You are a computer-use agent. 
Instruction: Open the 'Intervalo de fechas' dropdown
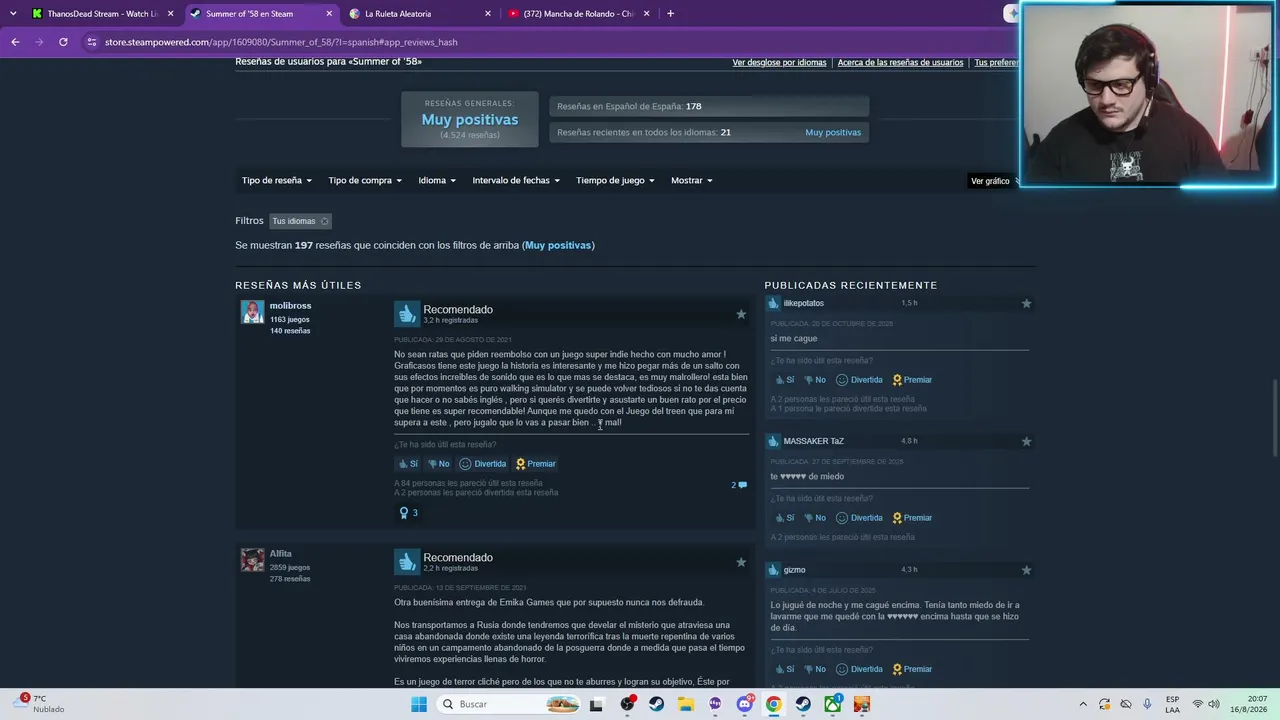coord(516,181)
